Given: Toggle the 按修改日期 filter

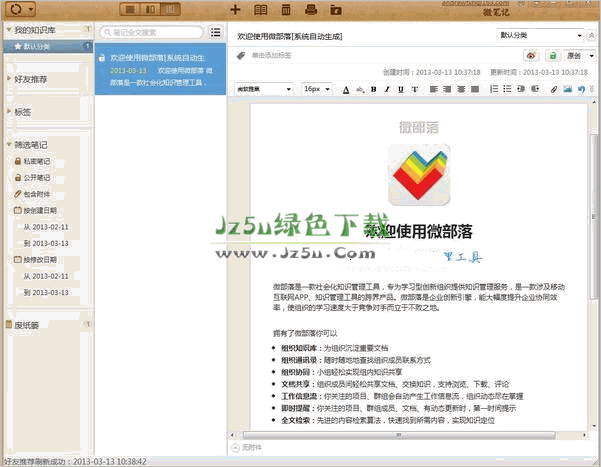Looking at the screenshot, I should click(x=35, y=260).
